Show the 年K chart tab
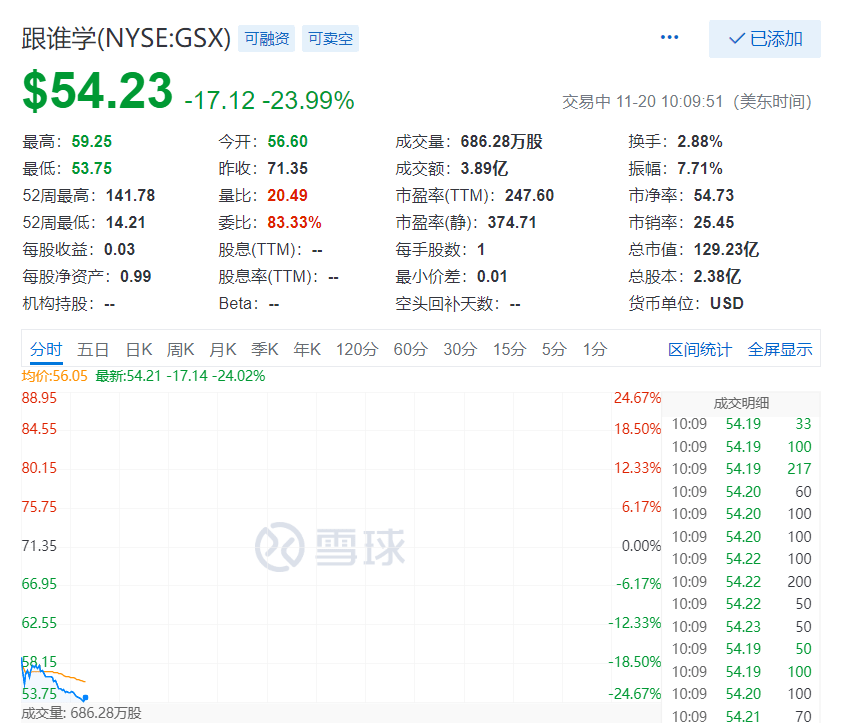Screen dimensions: 846x723 306,350
